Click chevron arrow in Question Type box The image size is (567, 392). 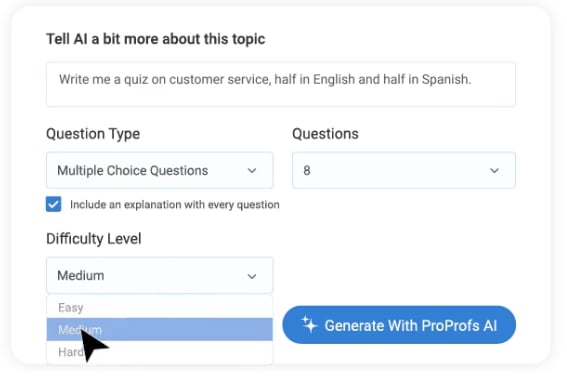pos(252,171)
